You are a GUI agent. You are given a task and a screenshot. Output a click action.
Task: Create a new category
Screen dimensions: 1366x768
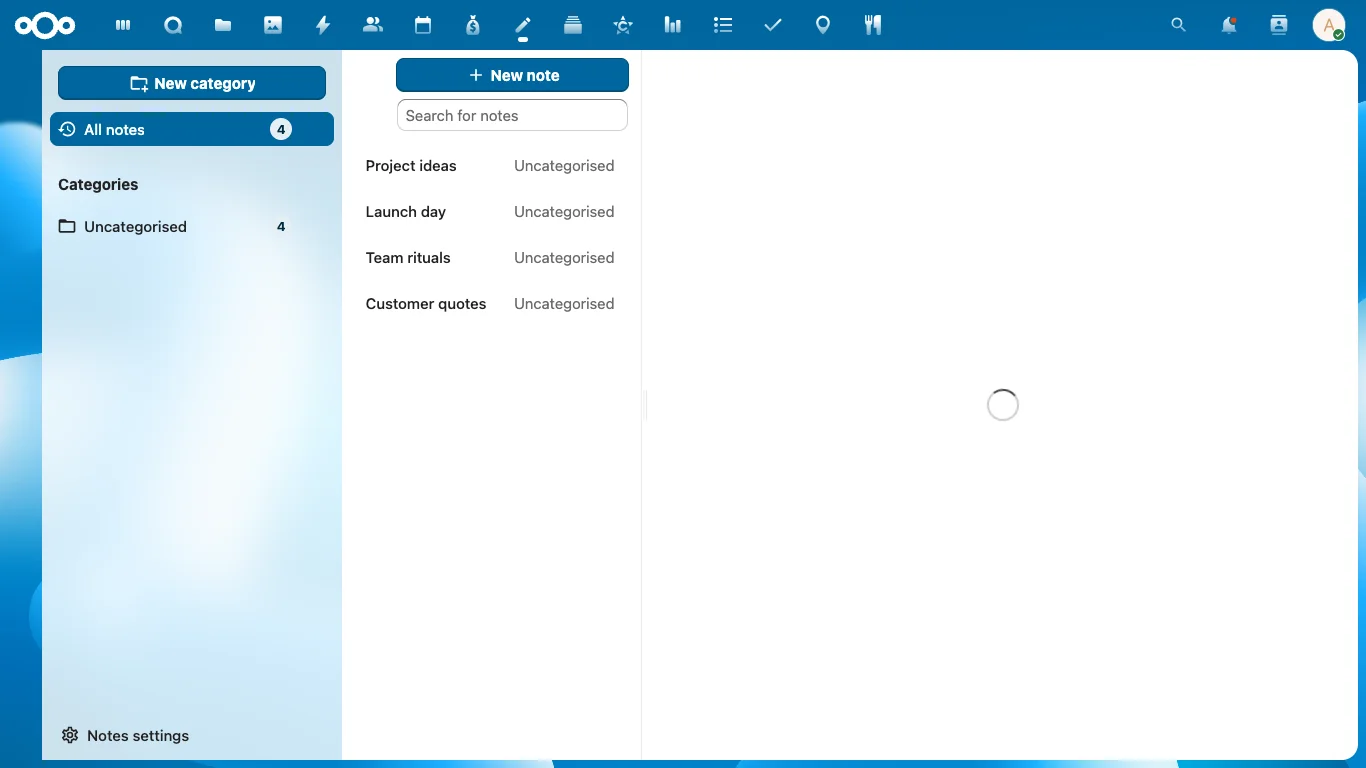(192, 83)
